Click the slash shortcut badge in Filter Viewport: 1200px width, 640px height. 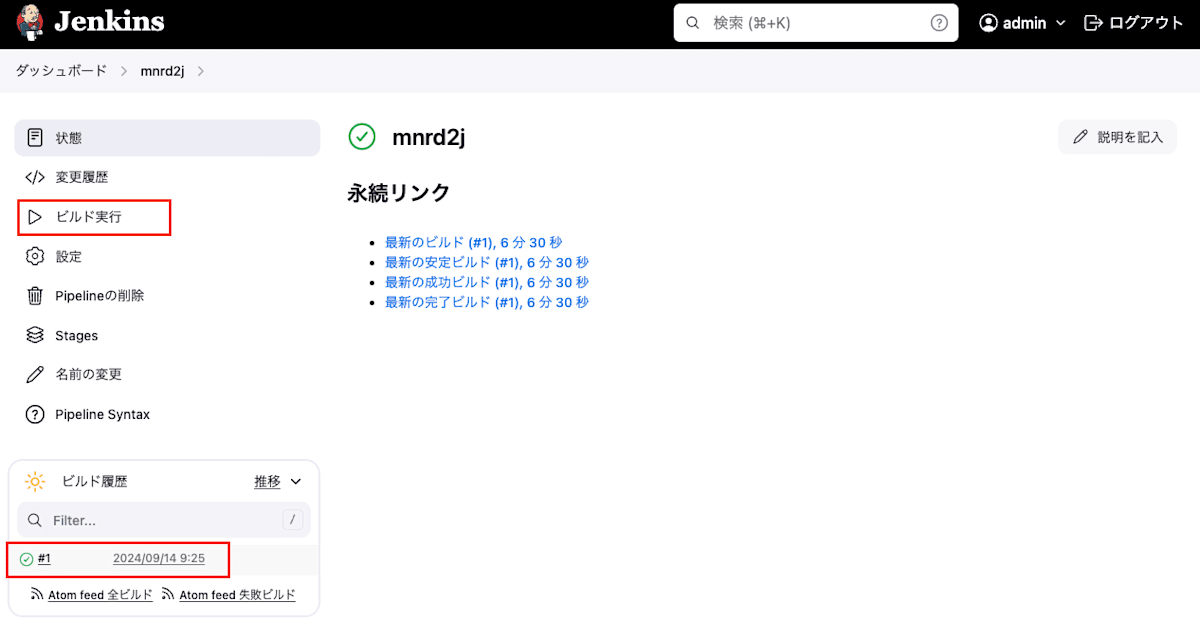293,520
